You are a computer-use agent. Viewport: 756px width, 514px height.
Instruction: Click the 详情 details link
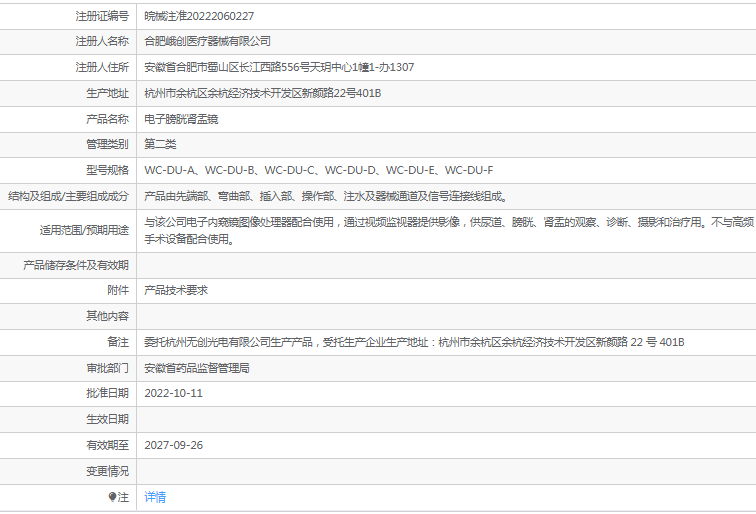pyautogui.click(x=155, y=497)
